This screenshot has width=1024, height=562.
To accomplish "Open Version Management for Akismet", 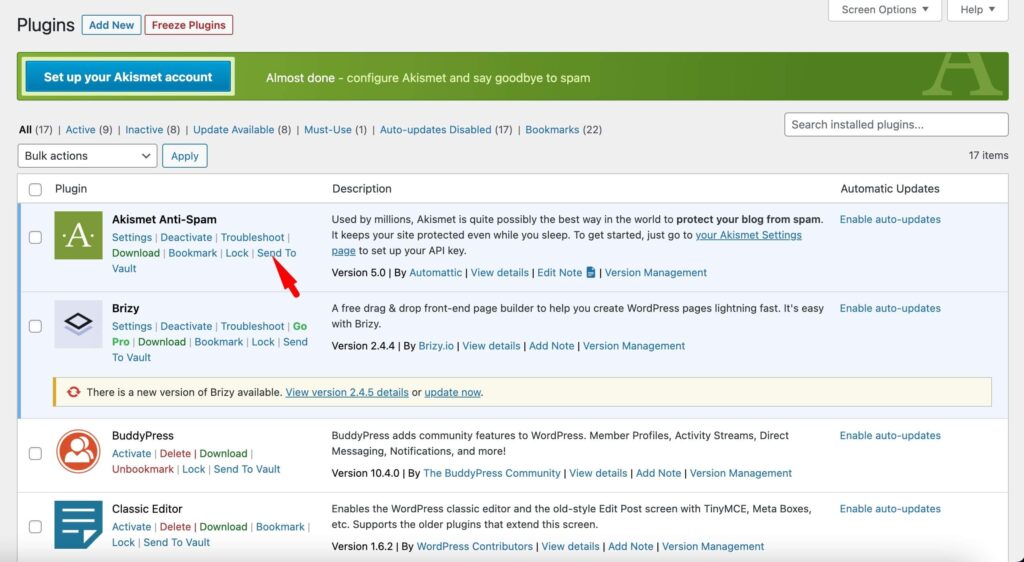I will point(656,273).
